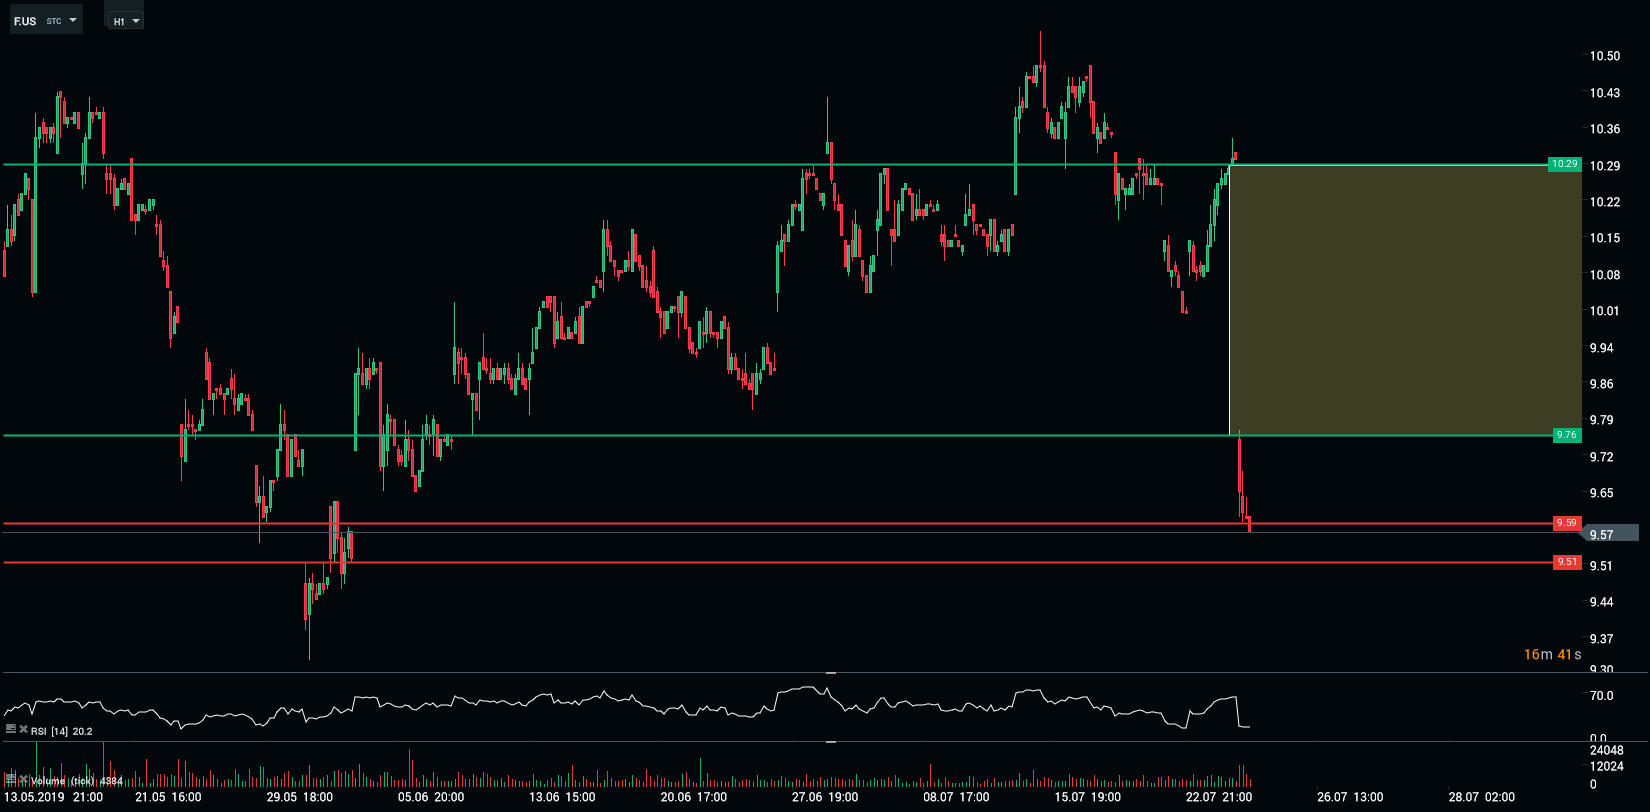Click the 9.65 price axis label

click(x=1601, y=493)
